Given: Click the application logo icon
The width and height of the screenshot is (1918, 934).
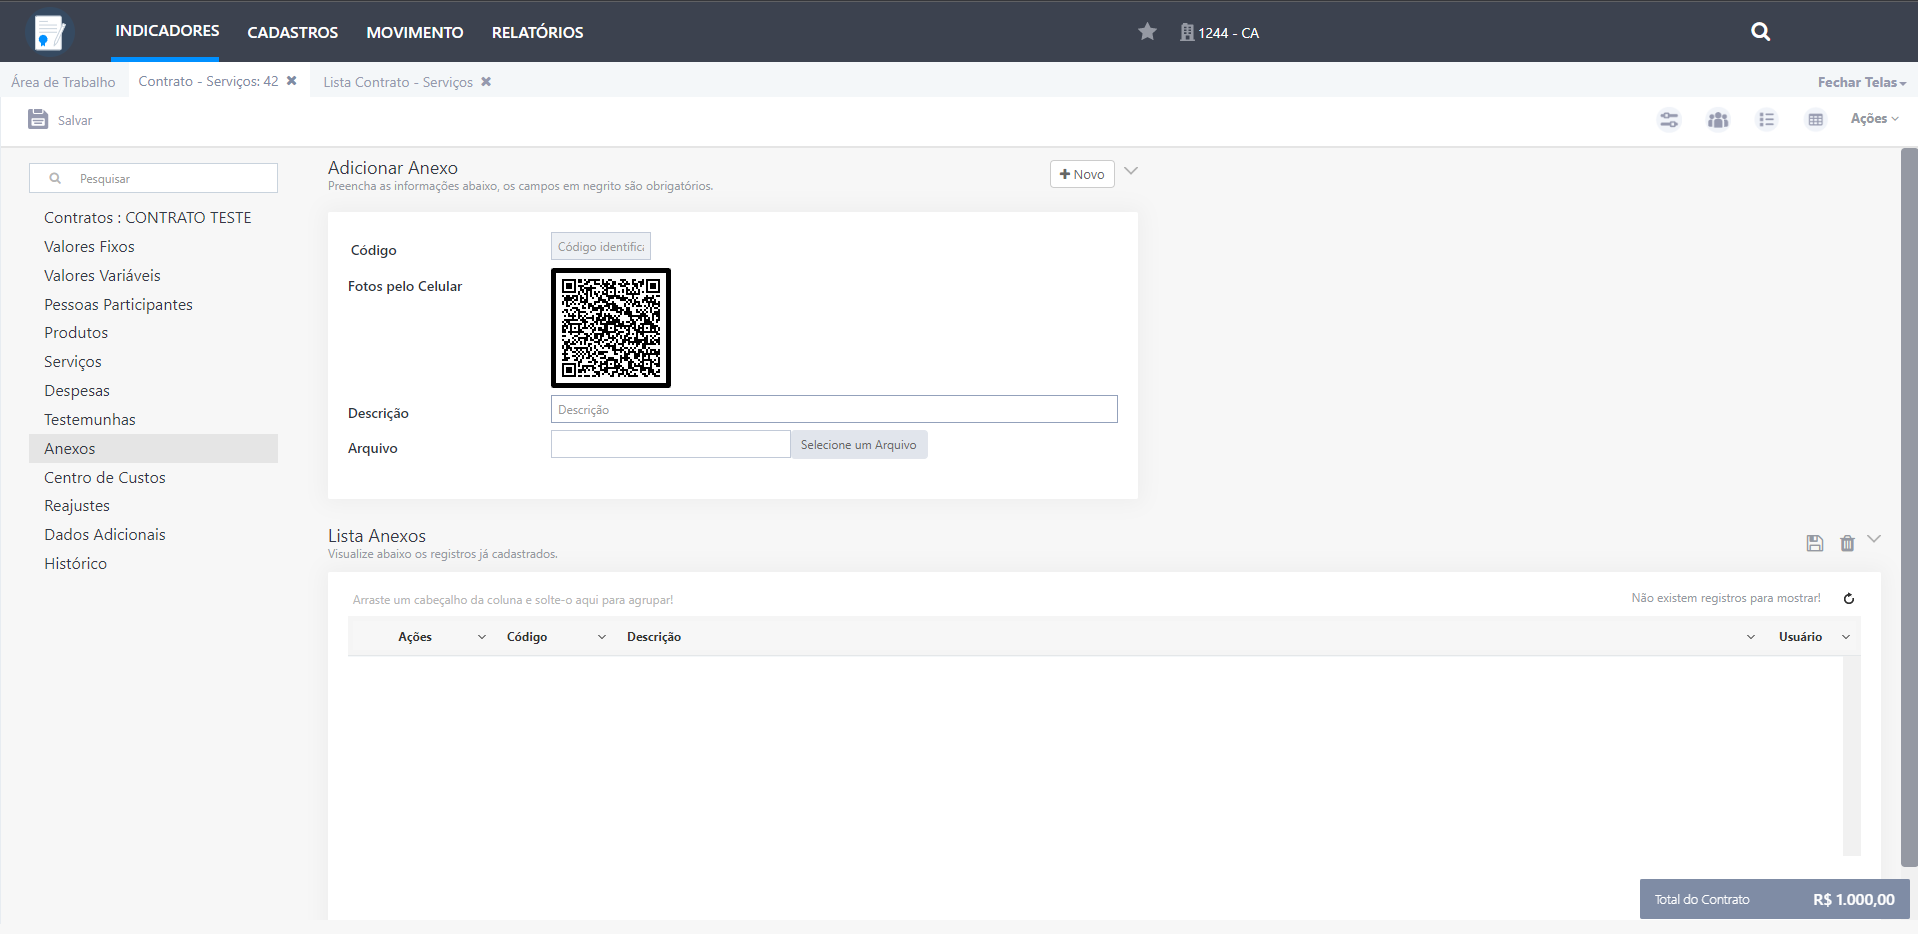Looking at the screenshot, I should (x=49, y=32).
